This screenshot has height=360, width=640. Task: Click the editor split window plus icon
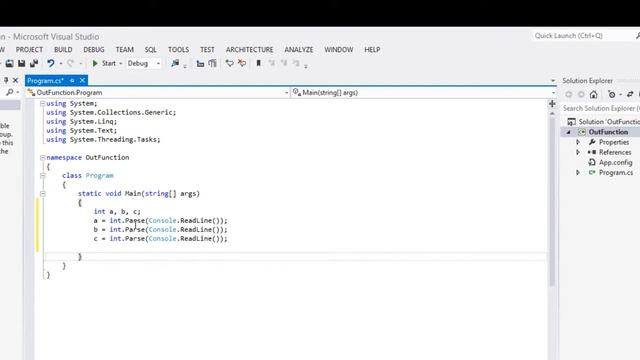point(552,104)
